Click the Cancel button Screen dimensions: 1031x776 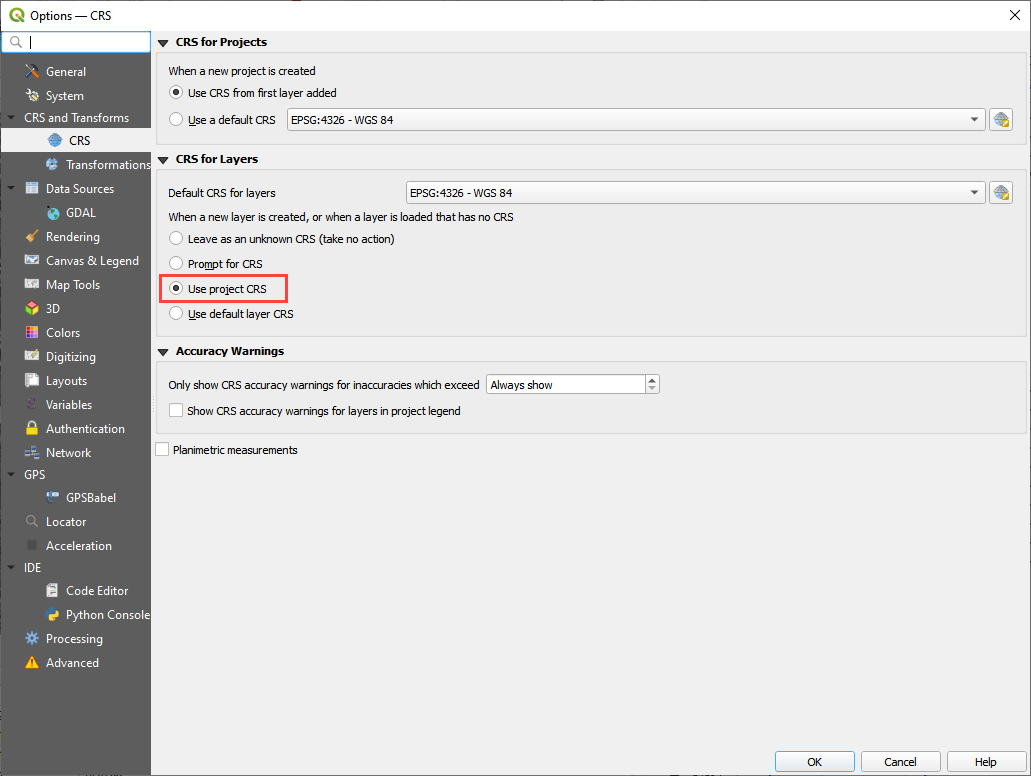pyautogui.click(x=900, y=762)
